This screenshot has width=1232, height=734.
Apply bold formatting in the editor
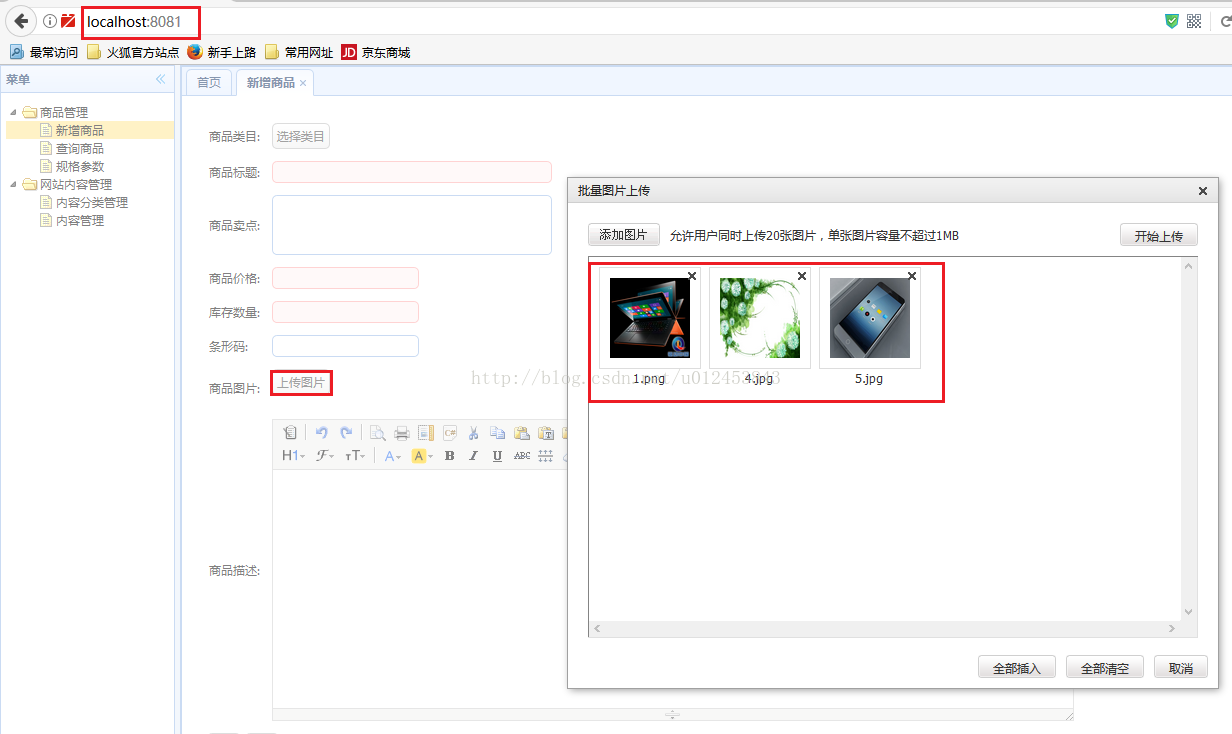(449, 455)
